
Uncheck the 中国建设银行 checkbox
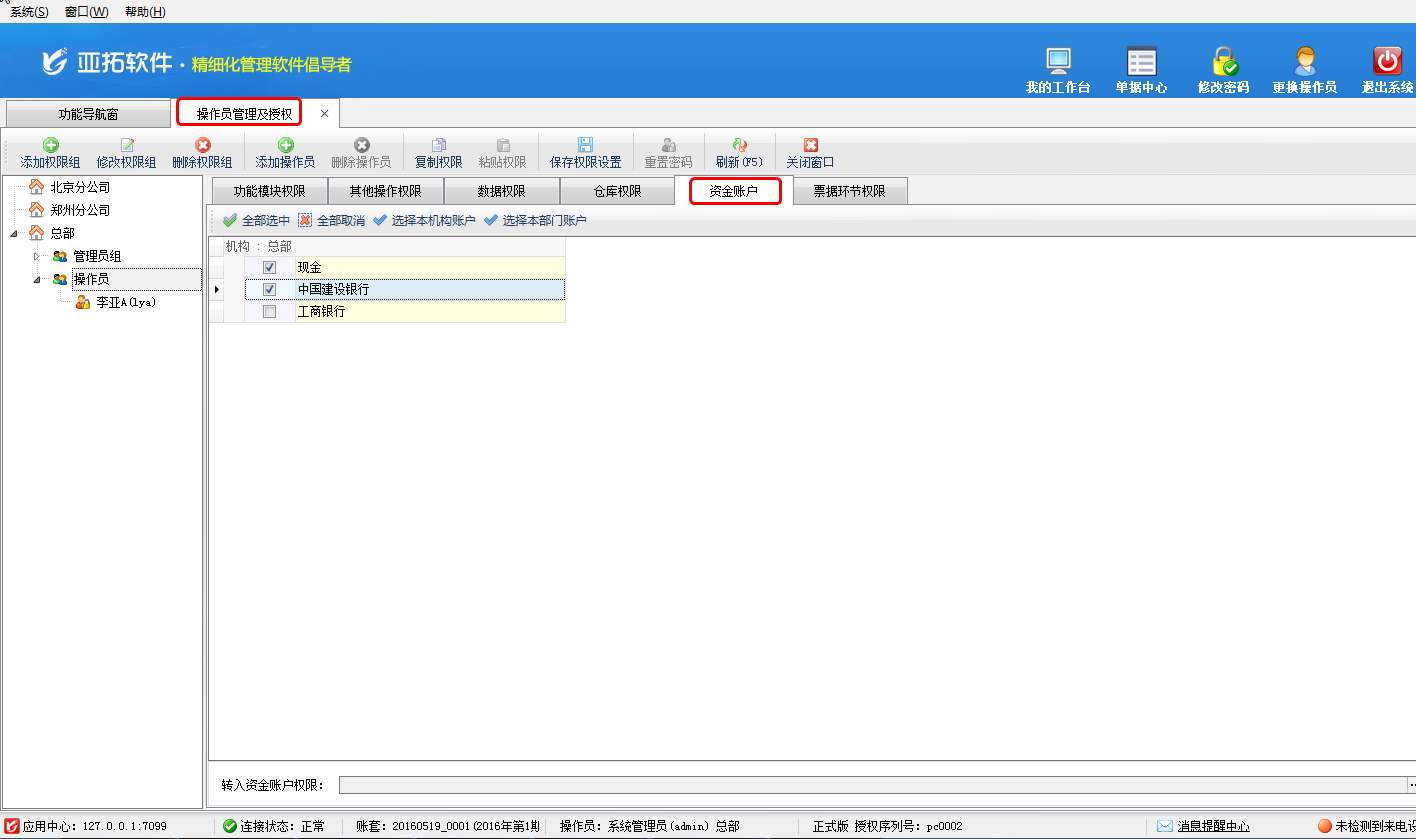click(x=269, y=289)
